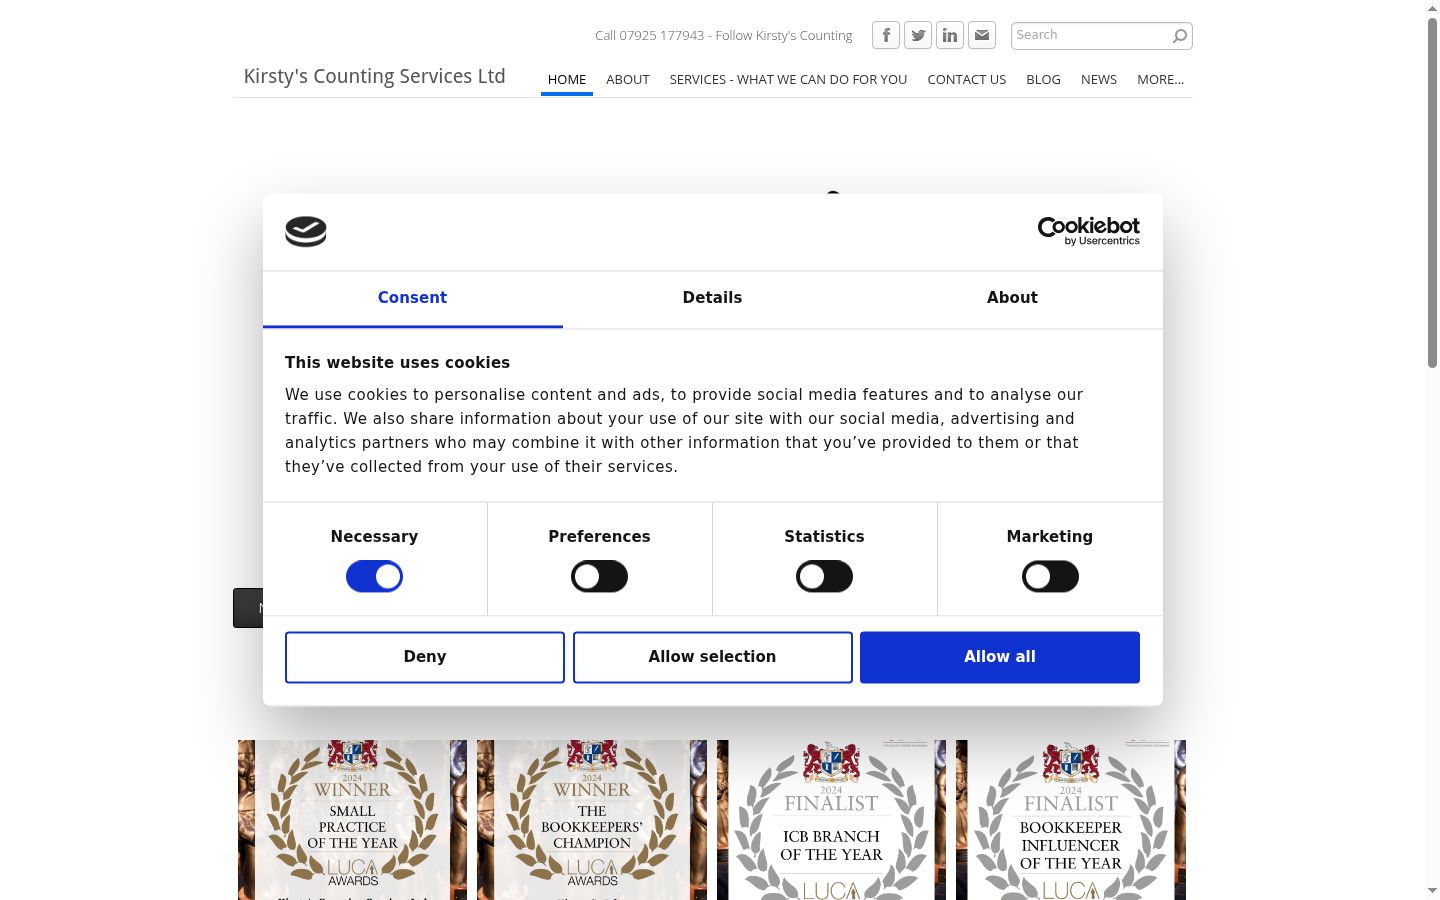Viewport: 1440px width, 900px height.
Task: Focus the Search input field
Action: 1091,35
